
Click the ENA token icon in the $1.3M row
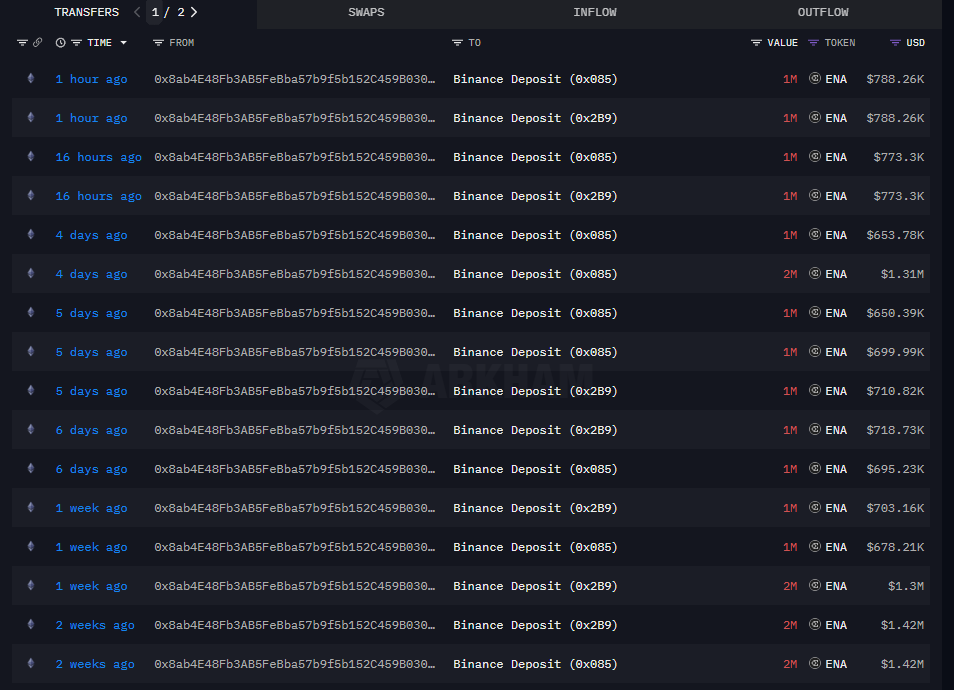point(815,585)
